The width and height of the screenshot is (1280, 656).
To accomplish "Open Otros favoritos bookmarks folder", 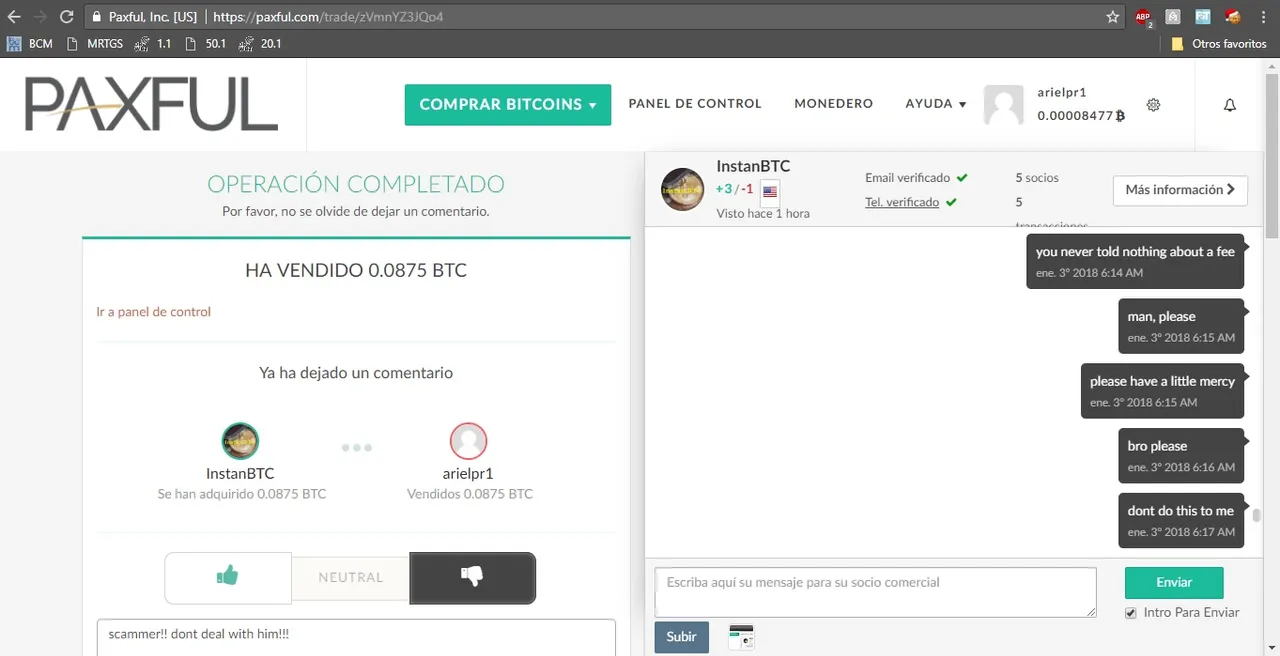I will [1219, 44].
